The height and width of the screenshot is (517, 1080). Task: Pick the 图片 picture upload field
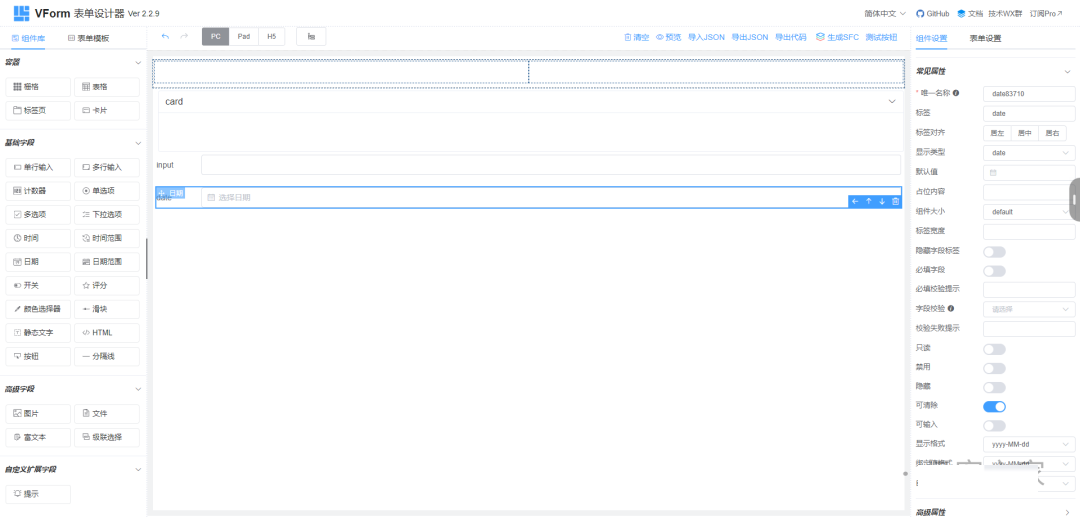(x=38, y=414)
